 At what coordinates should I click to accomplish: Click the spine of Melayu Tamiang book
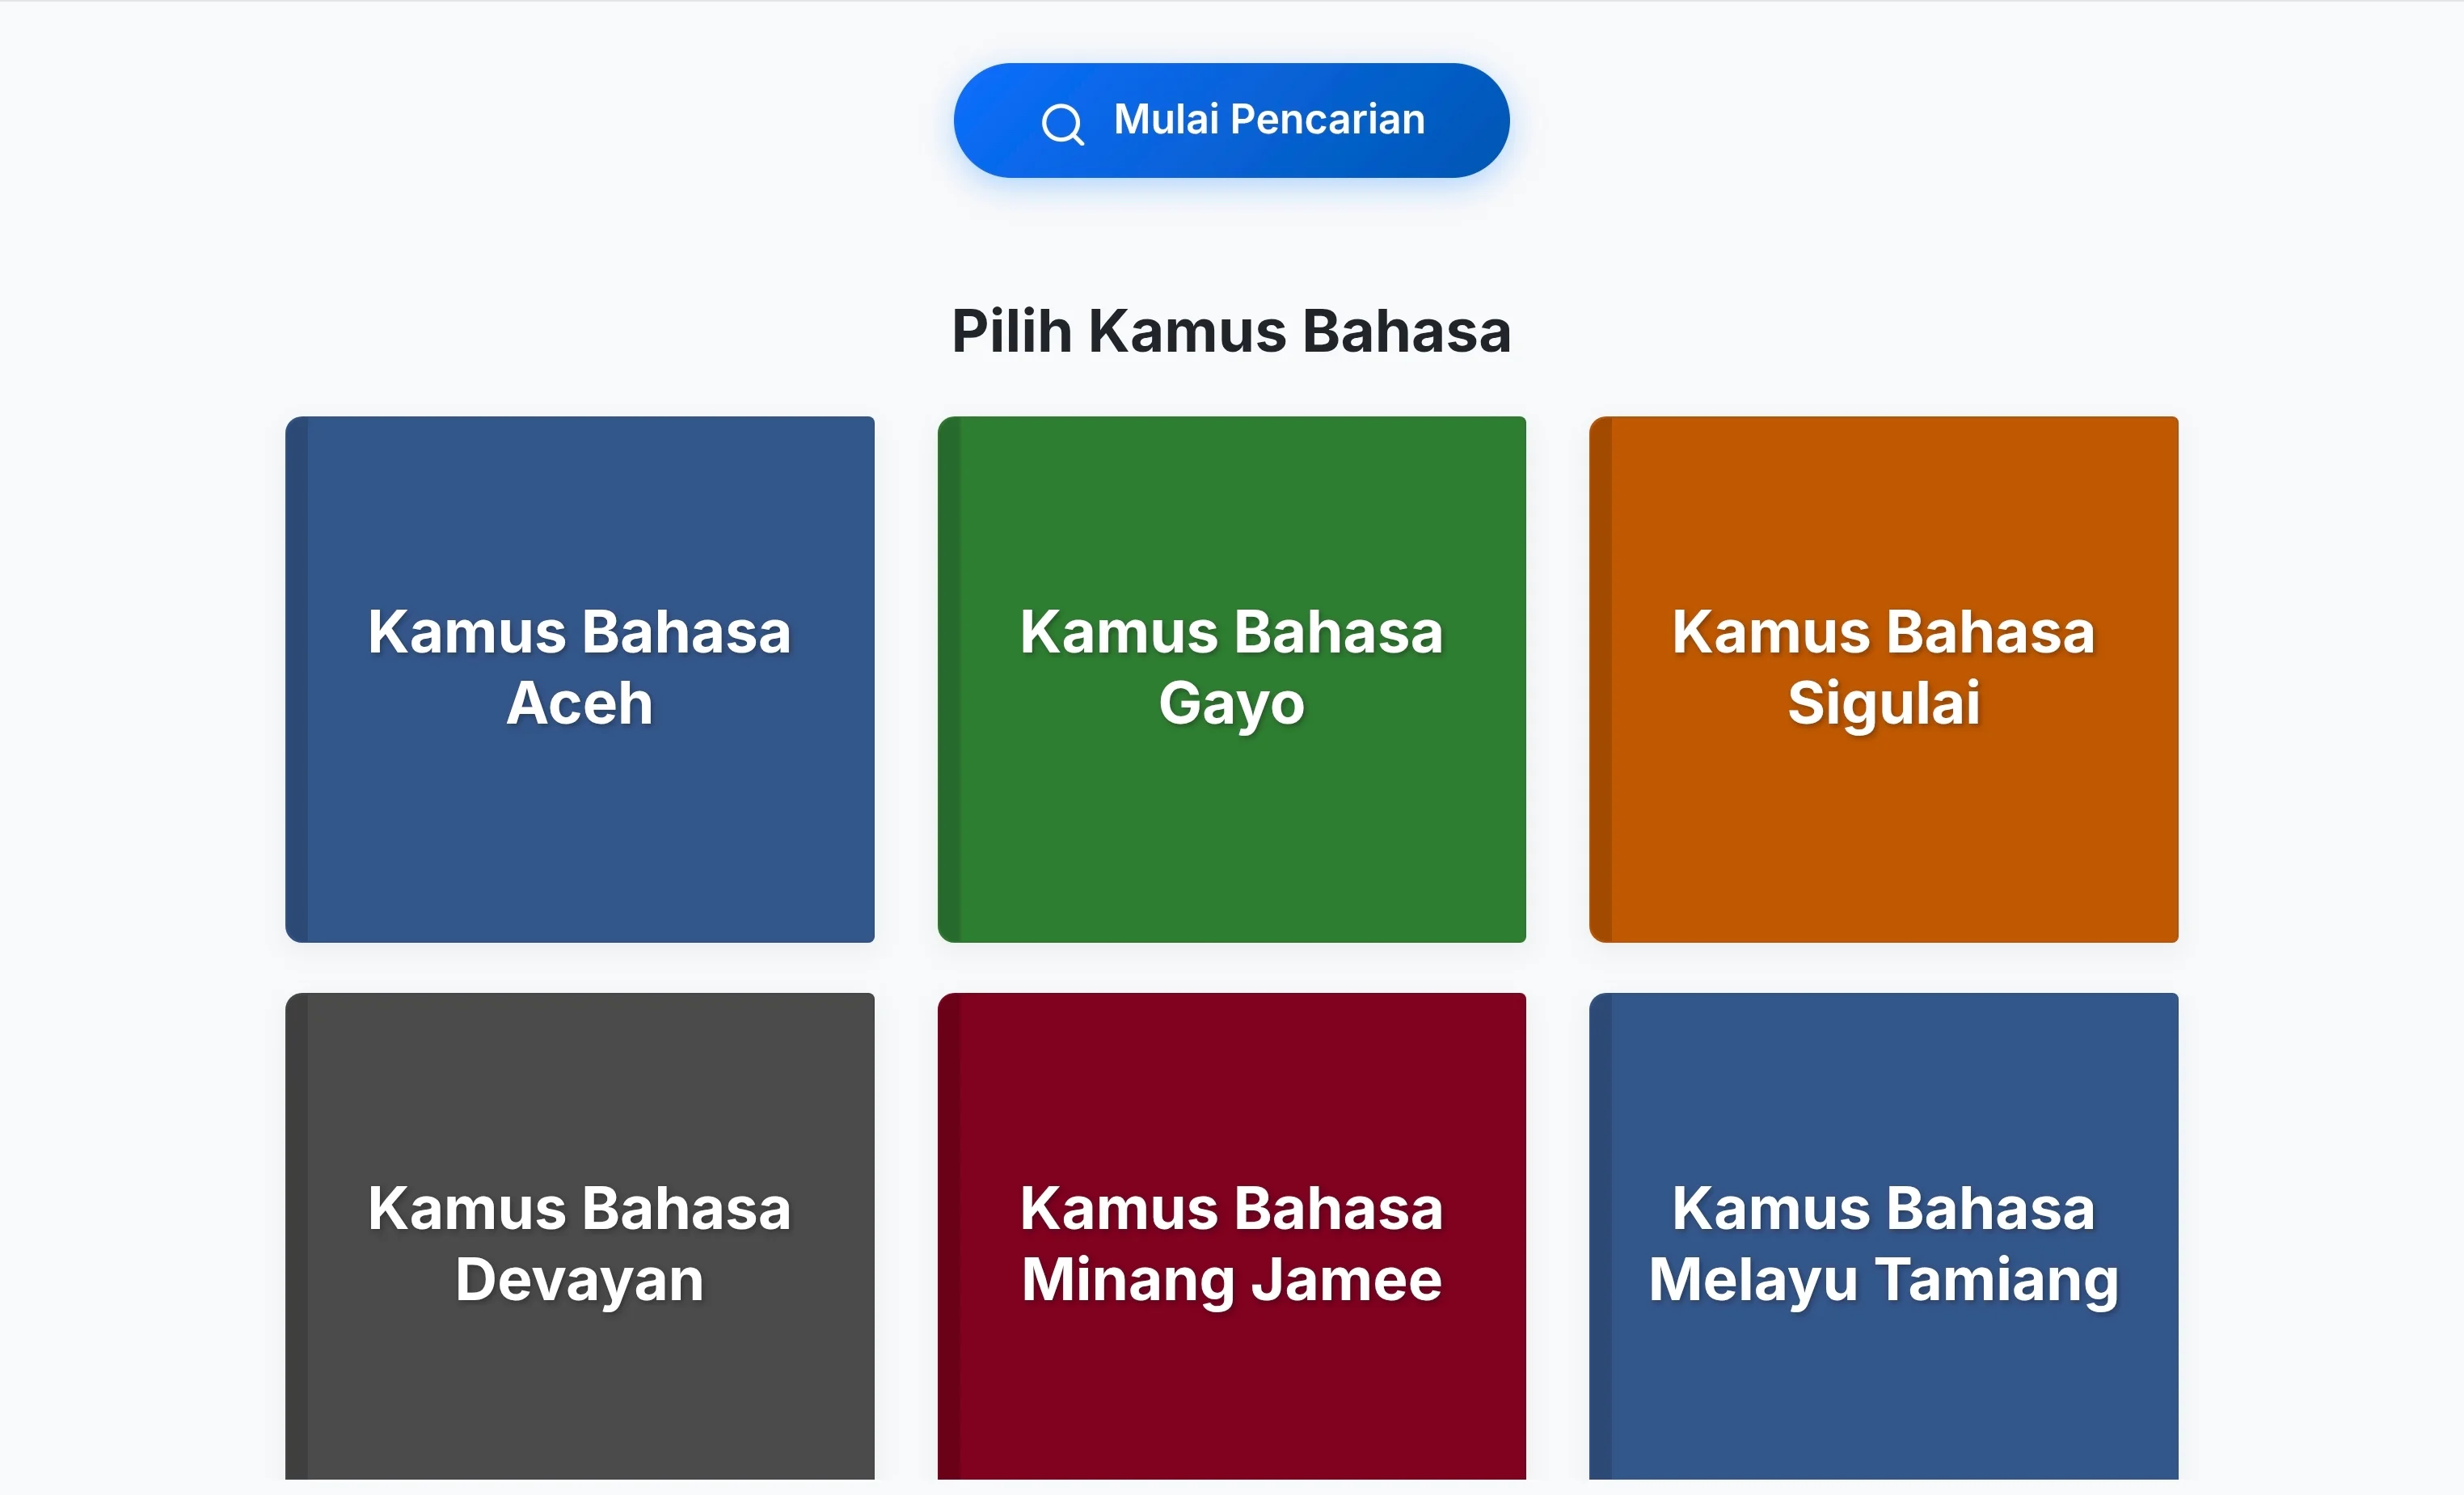pos(1601,1236)
